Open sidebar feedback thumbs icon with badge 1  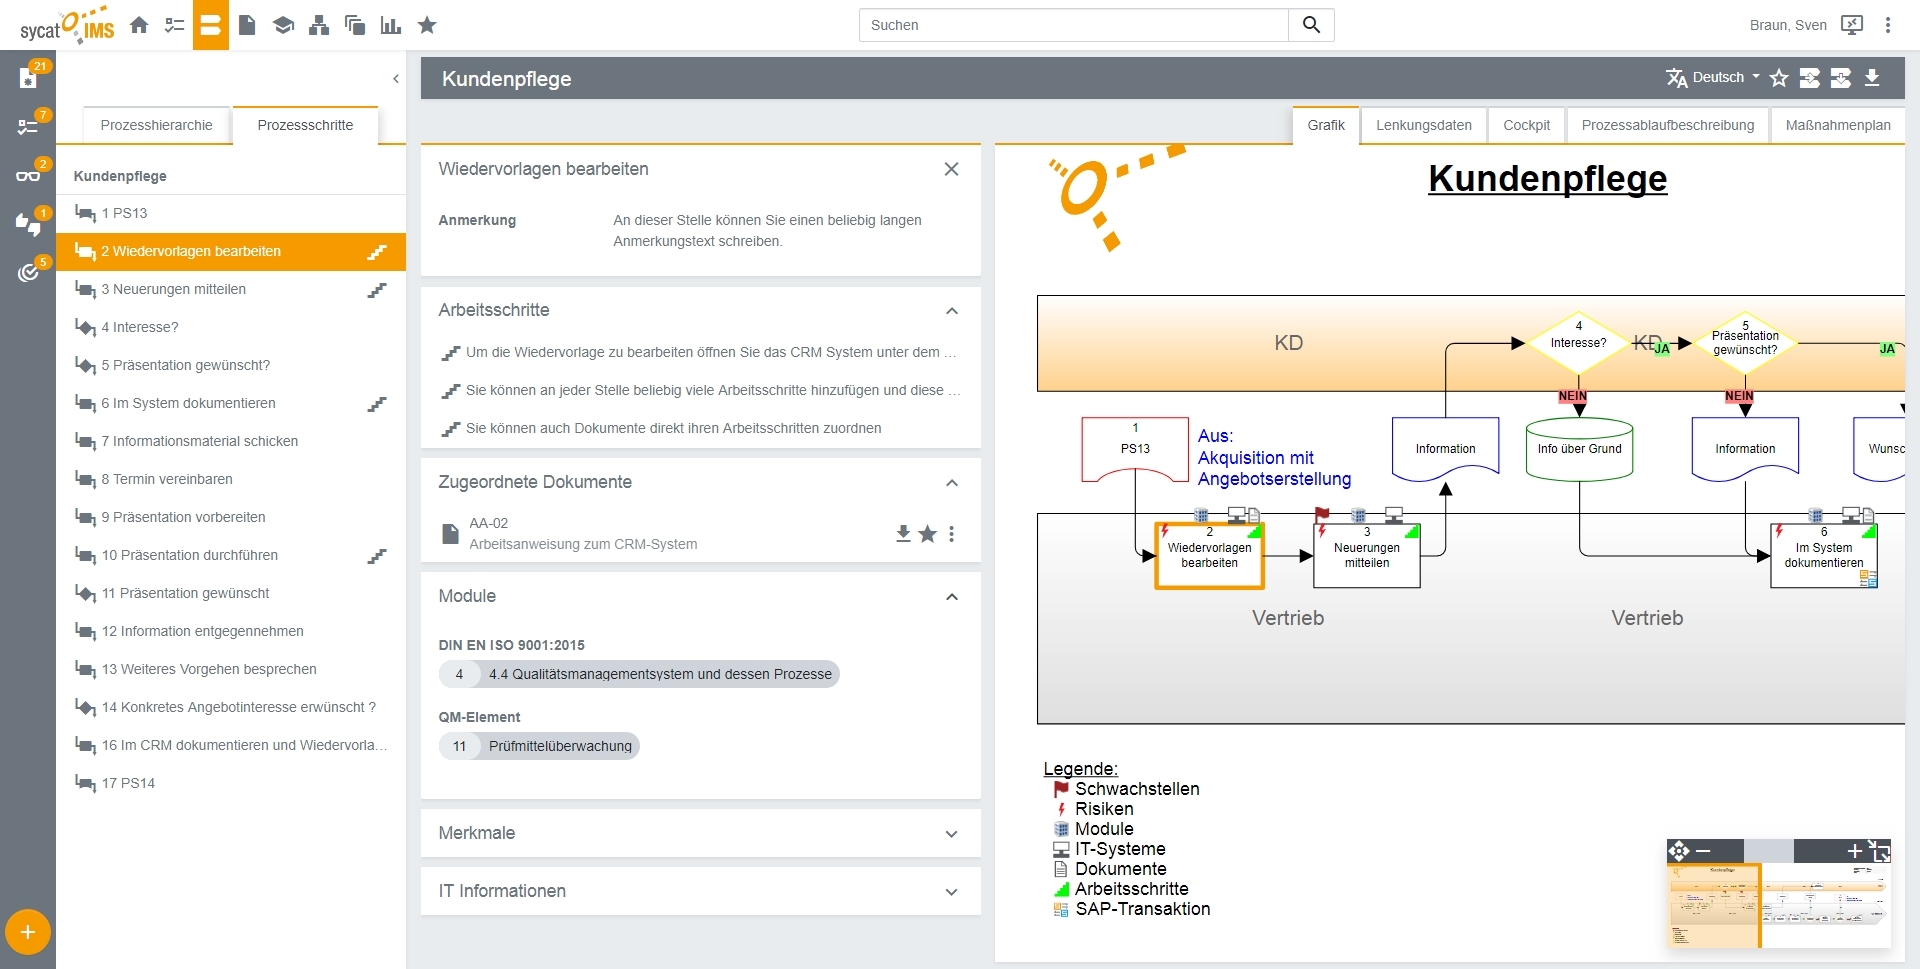click(x=28, y=224)
